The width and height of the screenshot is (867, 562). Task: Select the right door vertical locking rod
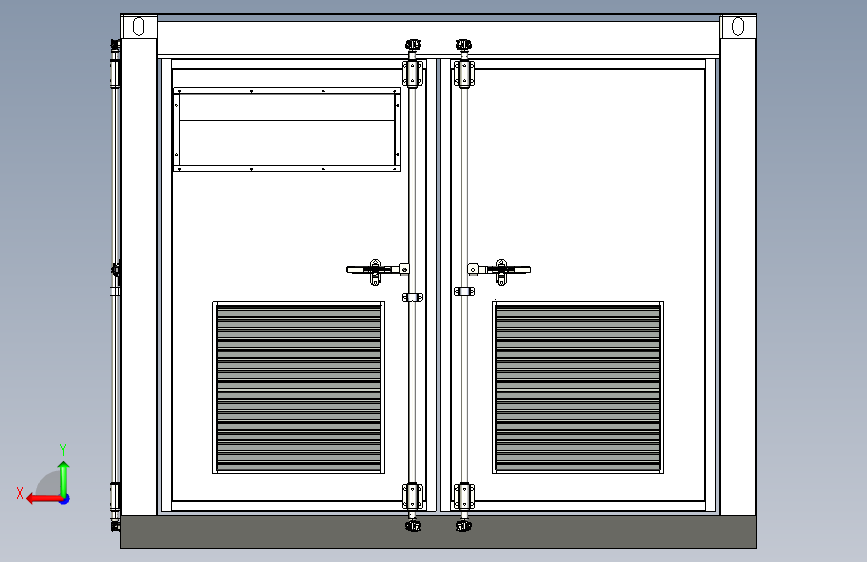click(464, 285)
